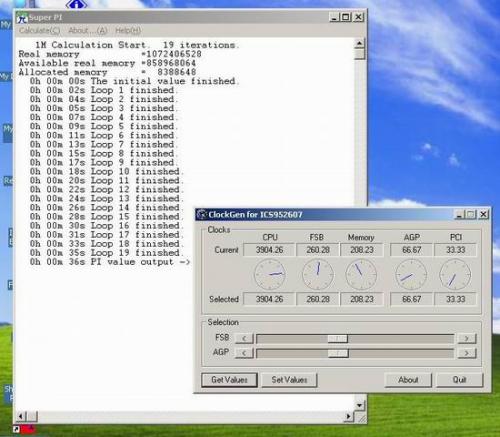Minimize the Super PI window

[334, 17]
